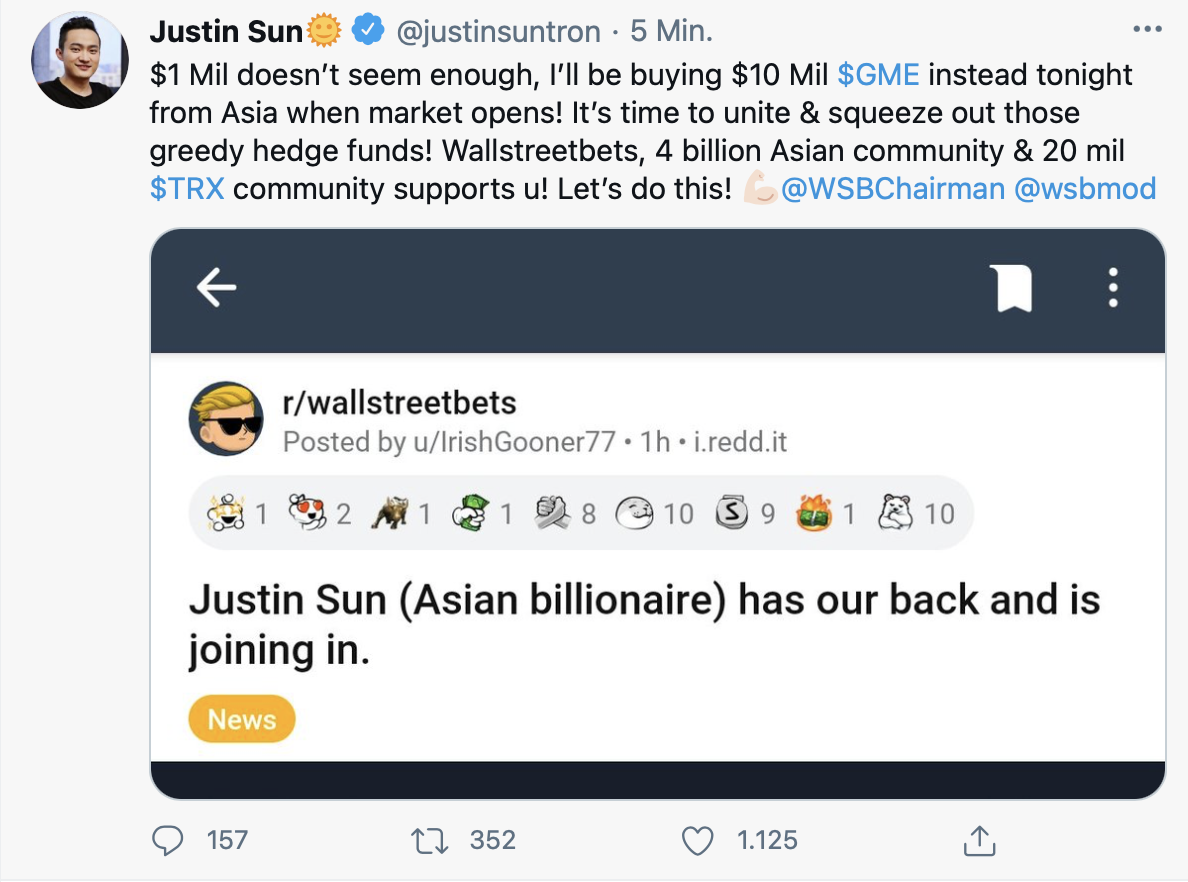
Task: Open vertical dots menu in Reddit header
Action: (x=1112, y=289)
